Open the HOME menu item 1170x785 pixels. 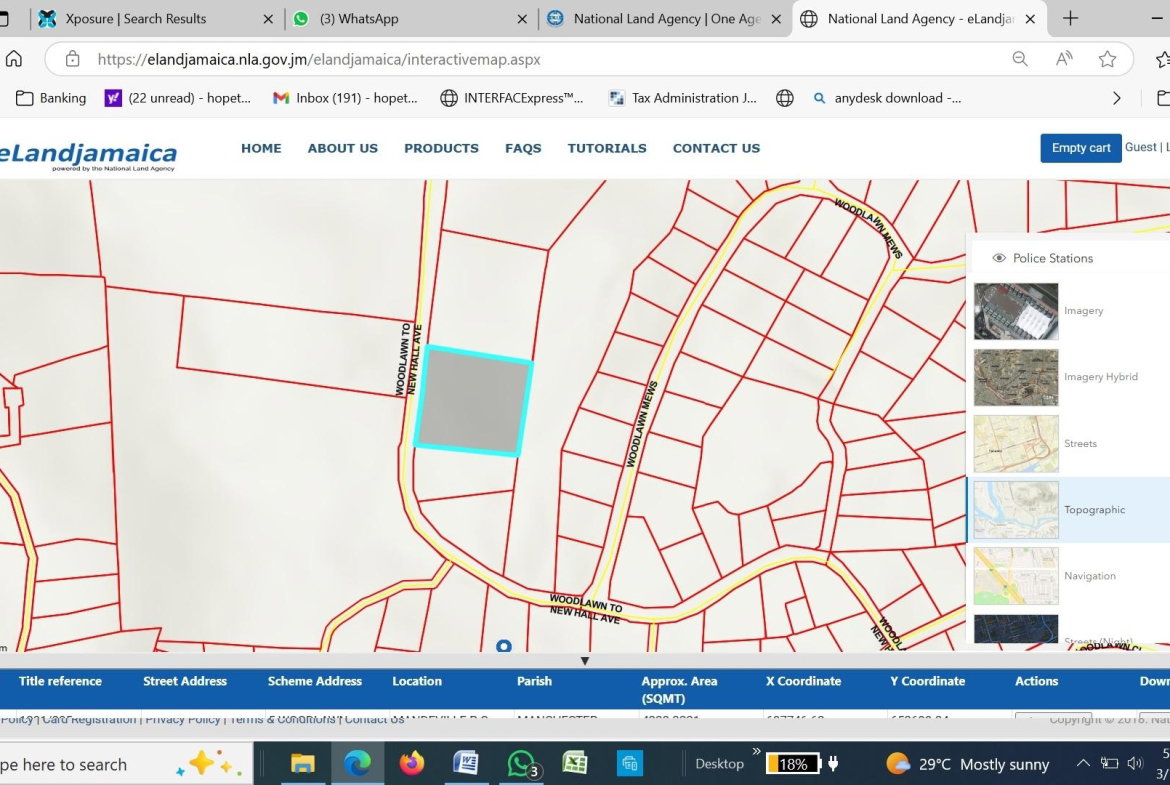(x=261, y=148)
